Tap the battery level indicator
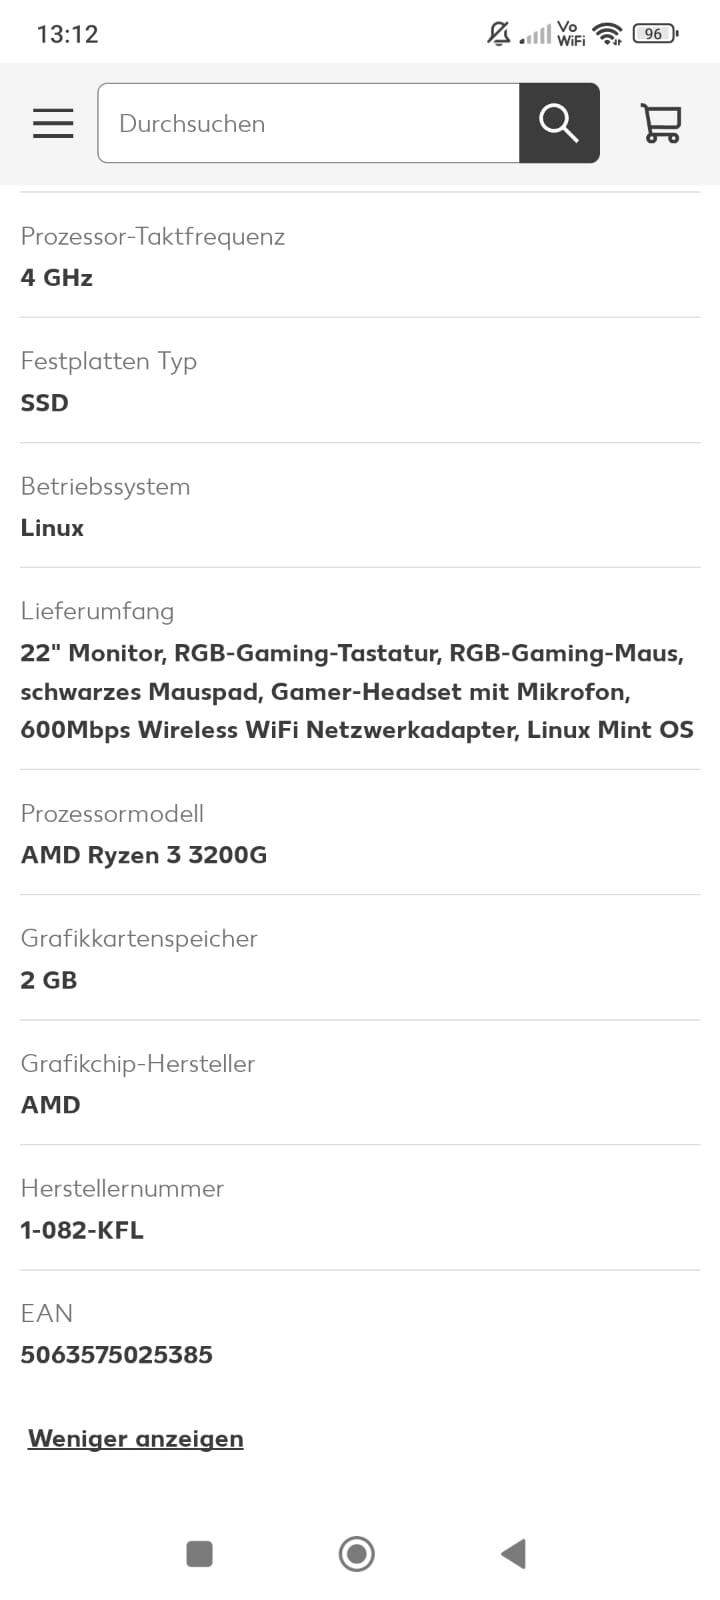Viewport: 720px width, 1600px height. pyautogui.click(x=655, y=34)
